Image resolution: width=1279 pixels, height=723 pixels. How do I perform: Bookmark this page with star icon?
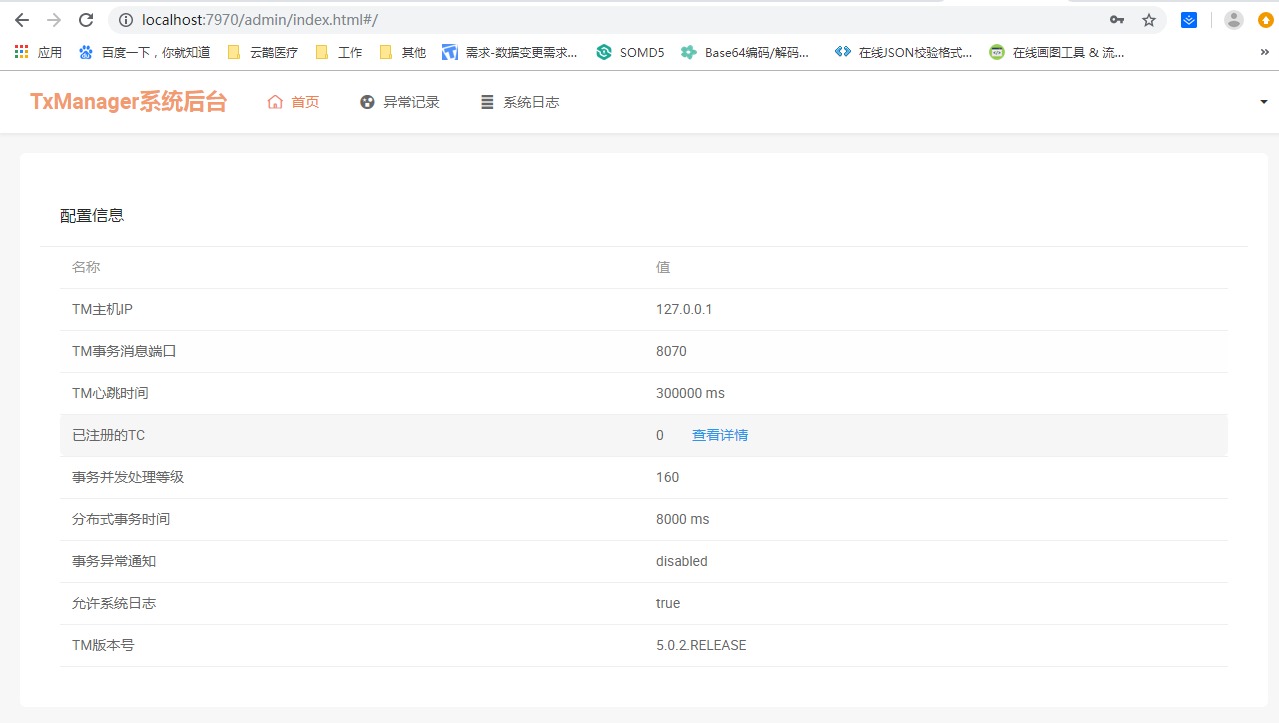click(1149, 20)
